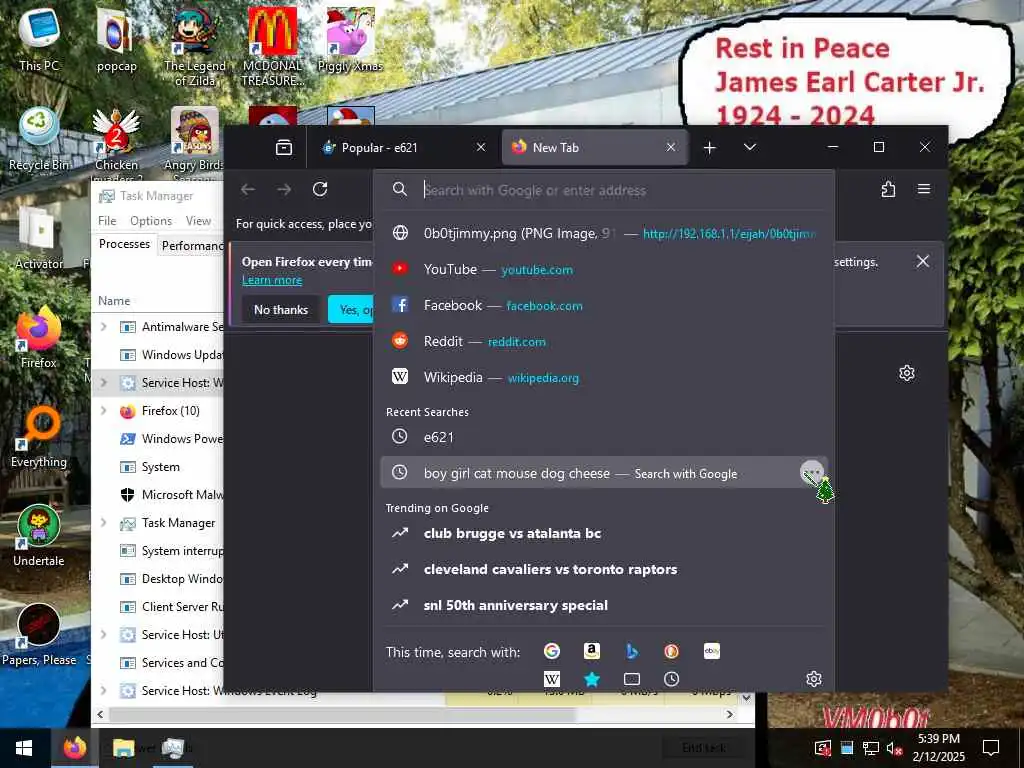
Task: Search bookmarks using the star icon
Action: coord(592,679)
